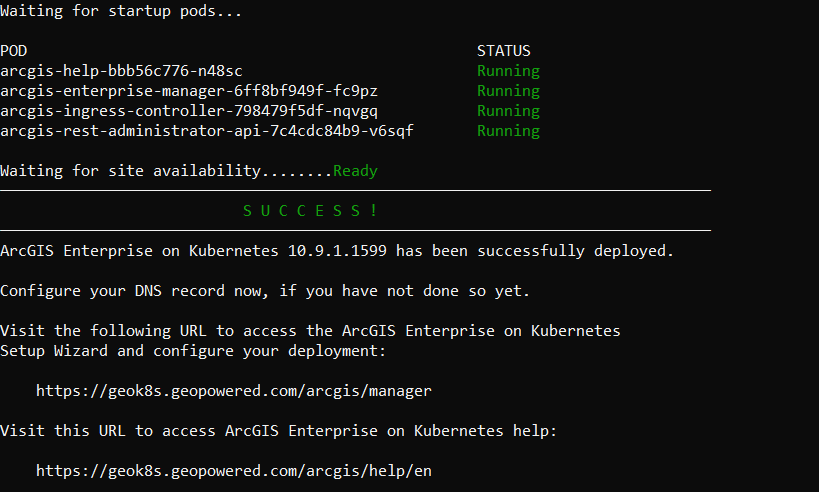
Task: Select pod arcgis-enterprise-manager-6ff8bf949f-fc9pz
Action: coord(189,91)
